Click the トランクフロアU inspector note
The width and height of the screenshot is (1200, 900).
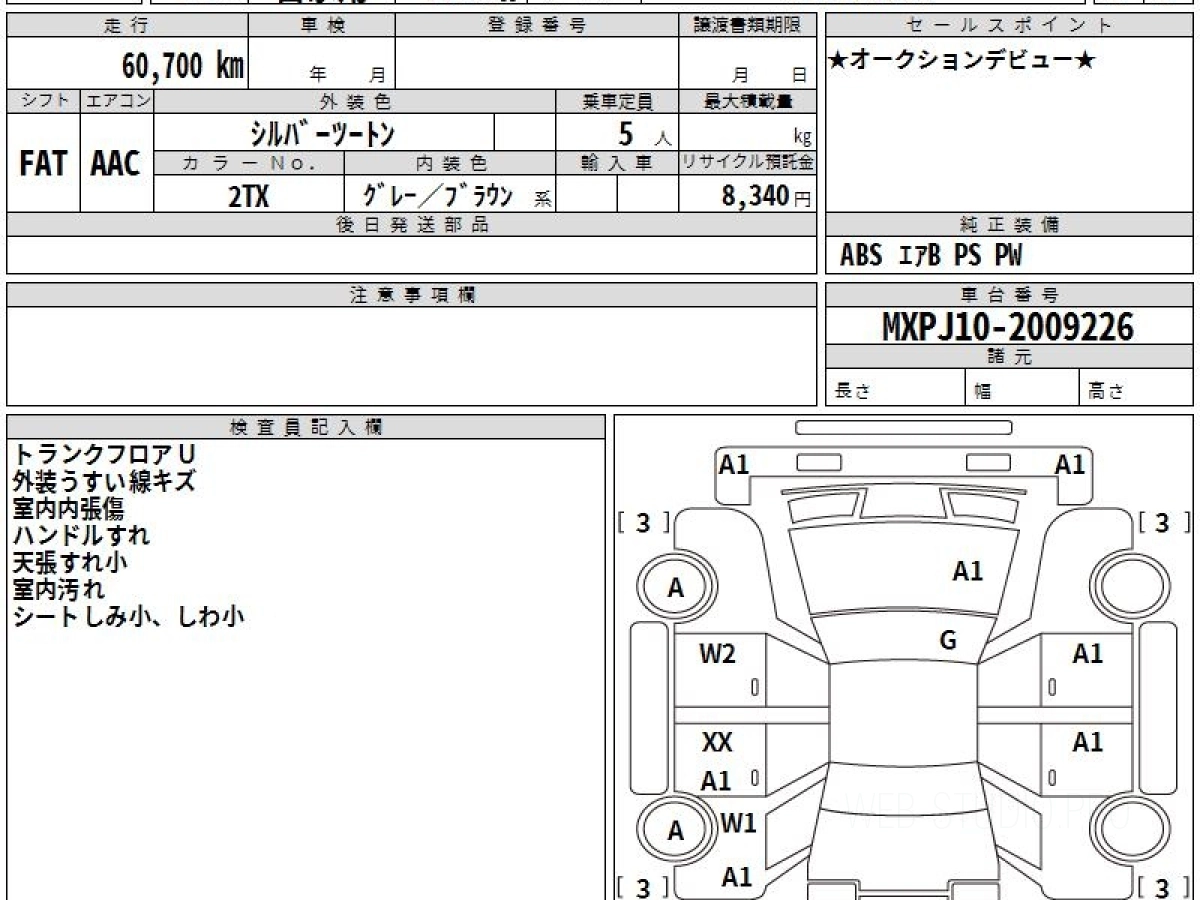tap(104, 454)
